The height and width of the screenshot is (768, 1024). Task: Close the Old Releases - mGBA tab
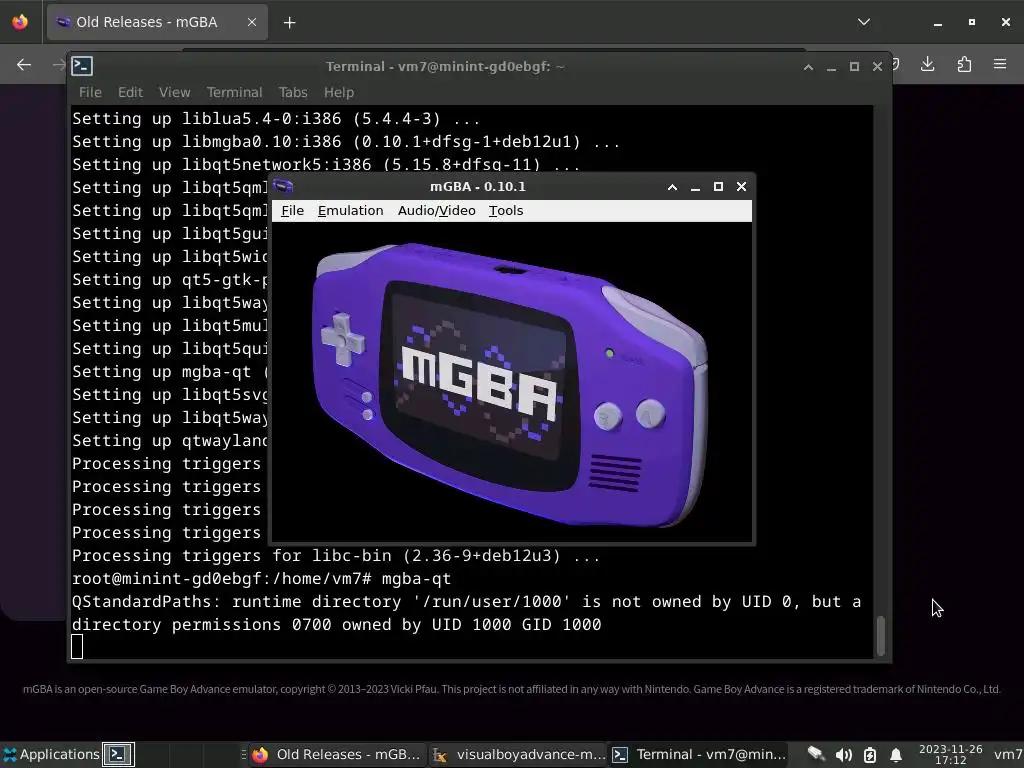click(x=251, y=22)
